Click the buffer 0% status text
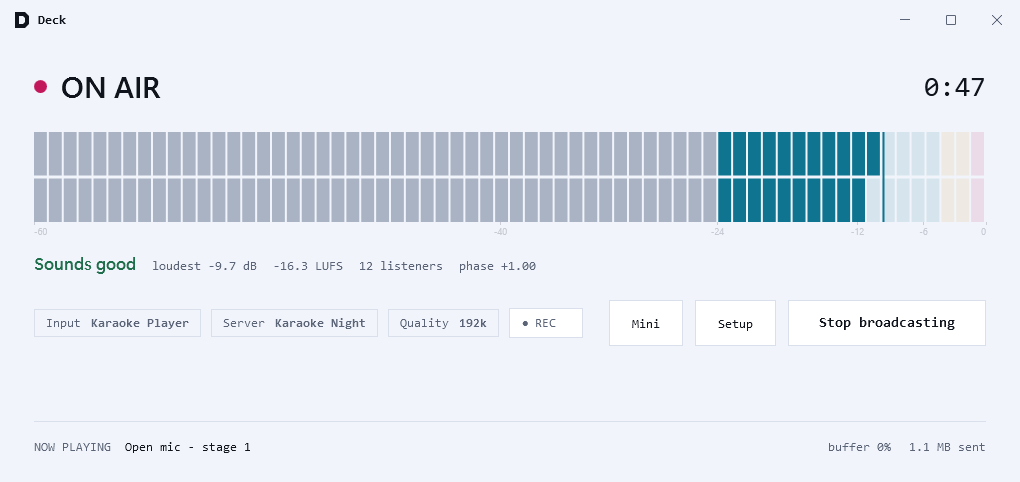Image resolution: width=1020 pixels, height=482 pixels. 859,447
